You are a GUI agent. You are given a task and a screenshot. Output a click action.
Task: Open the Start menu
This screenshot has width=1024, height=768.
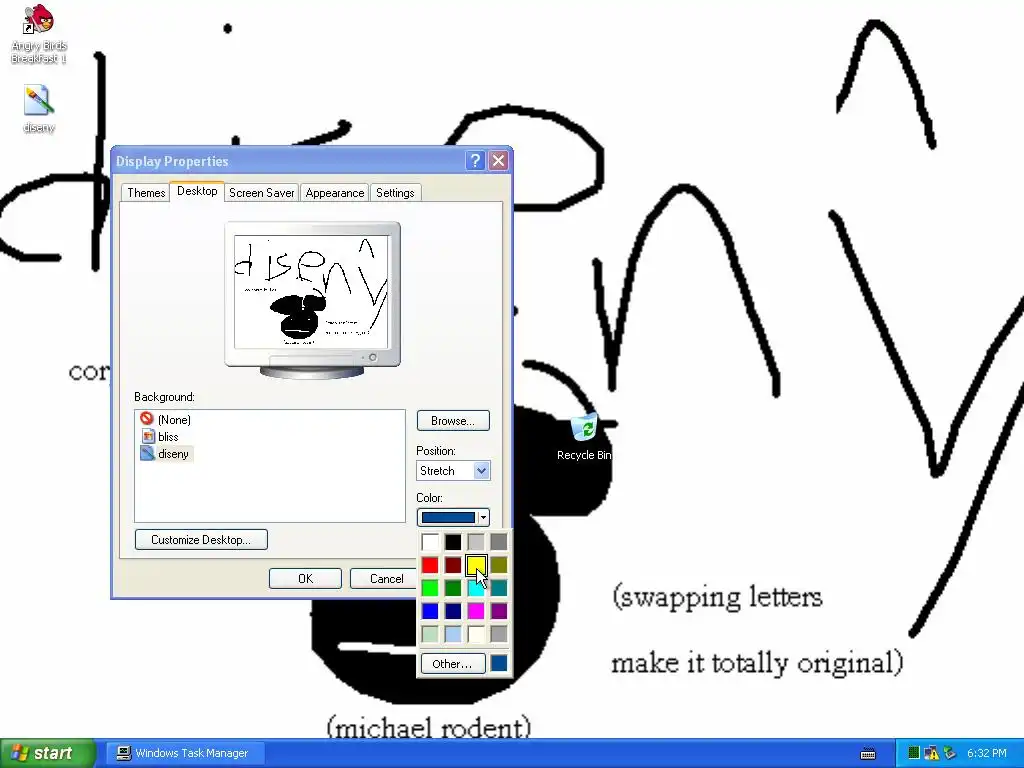[x=47, y=753]
